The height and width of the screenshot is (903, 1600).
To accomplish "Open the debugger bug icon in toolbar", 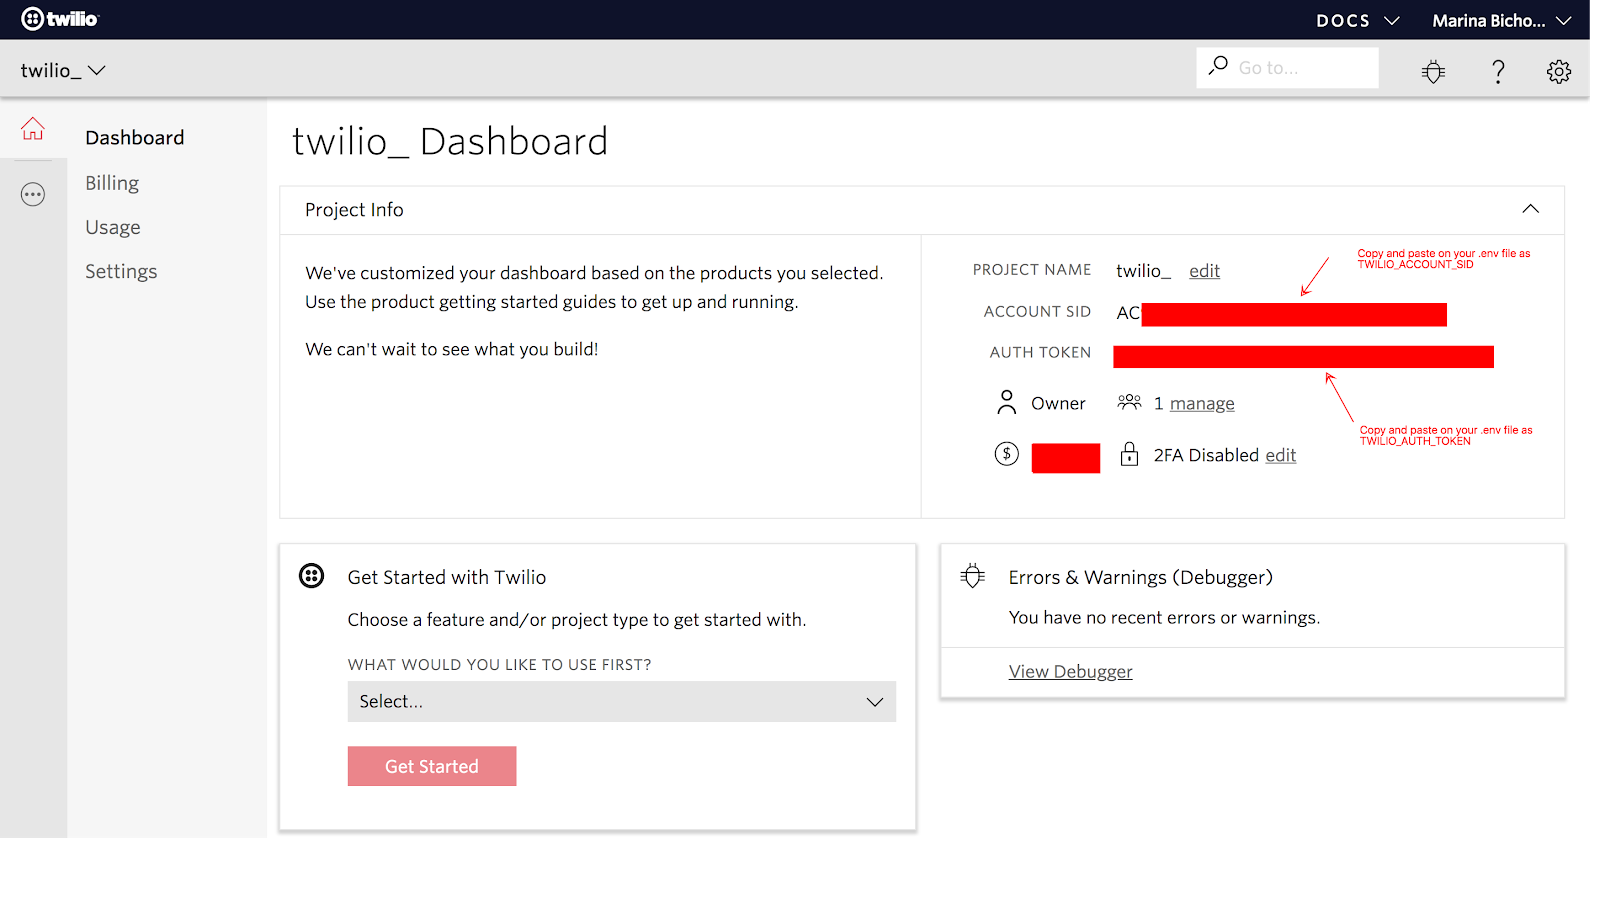I will pyautogui.click(x=1433, y=71).
